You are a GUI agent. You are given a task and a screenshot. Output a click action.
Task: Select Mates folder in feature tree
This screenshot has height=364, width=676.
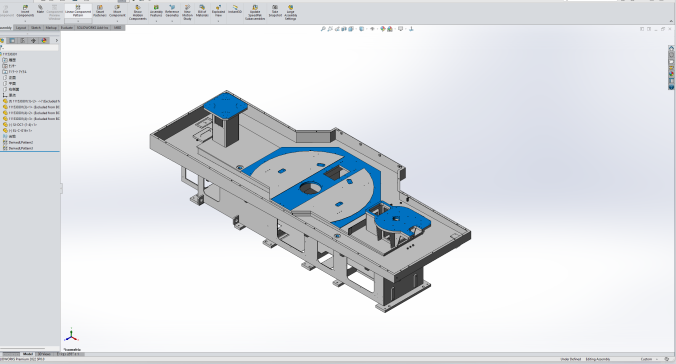coord(9,136)
